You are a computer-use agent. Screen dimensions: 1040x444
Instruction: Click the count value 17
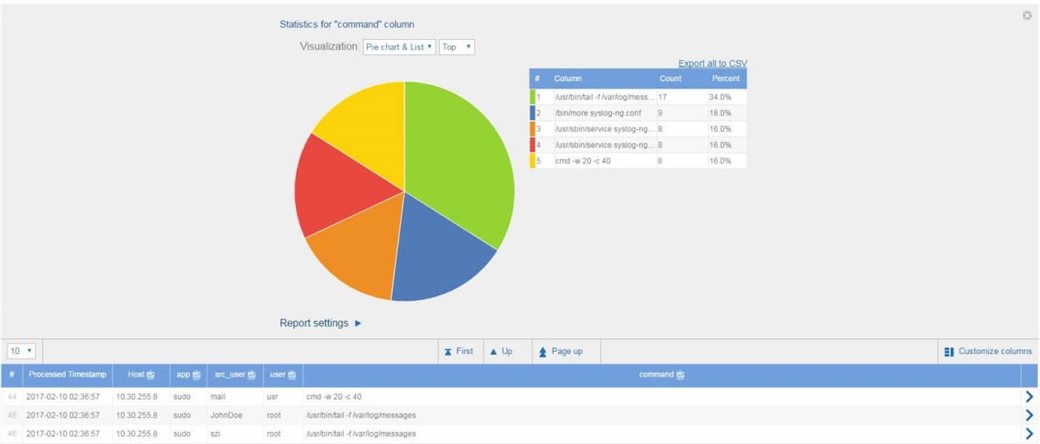point(662,97)
